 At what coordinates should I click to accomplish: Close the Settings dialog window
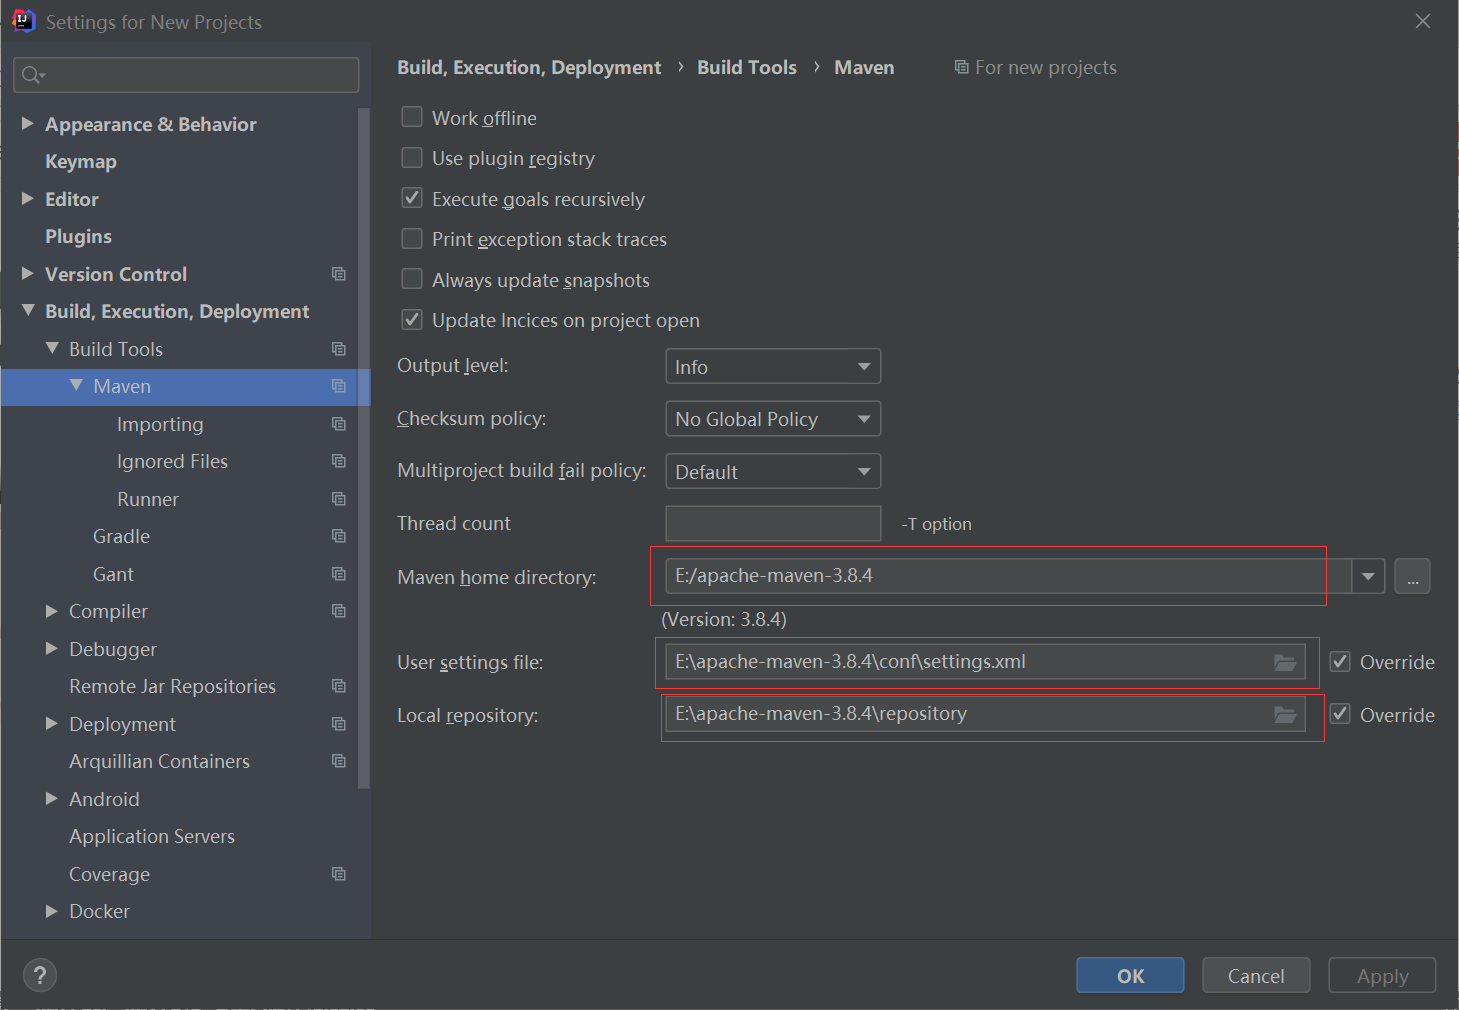coord(1423,21)
